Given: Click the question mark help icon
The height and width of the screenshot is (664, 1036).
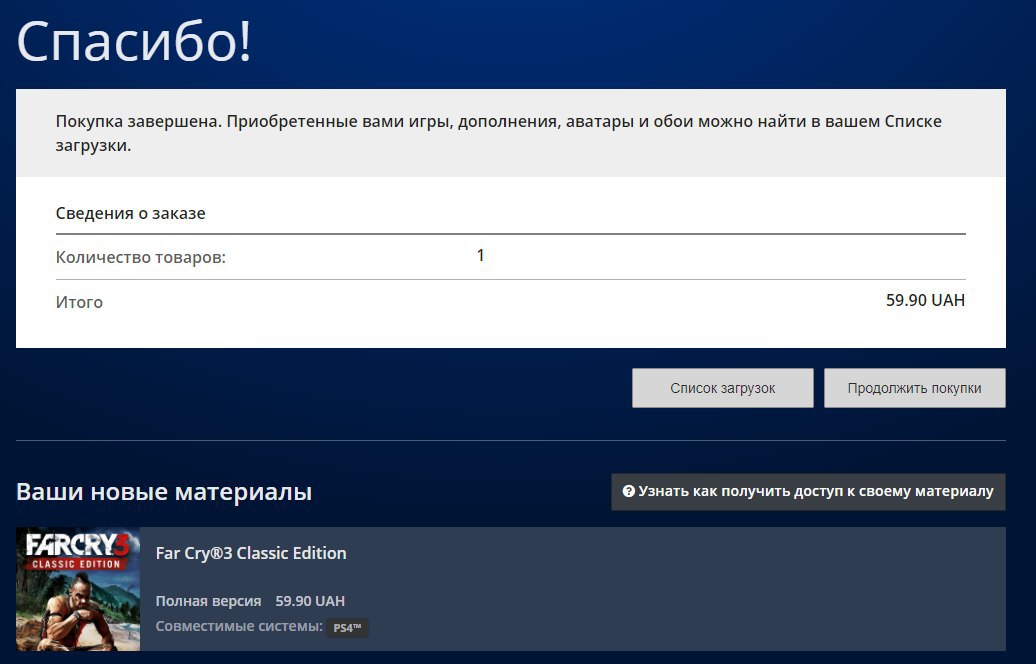Looking at the screenshot, I should coord(628,491).
